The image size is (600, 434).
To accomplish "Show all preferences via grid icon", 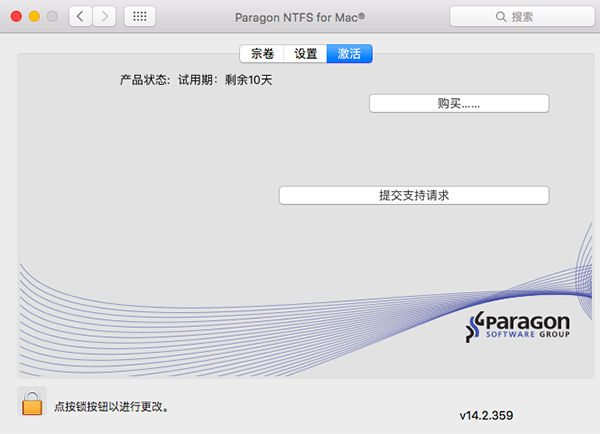I will point(140,16).
